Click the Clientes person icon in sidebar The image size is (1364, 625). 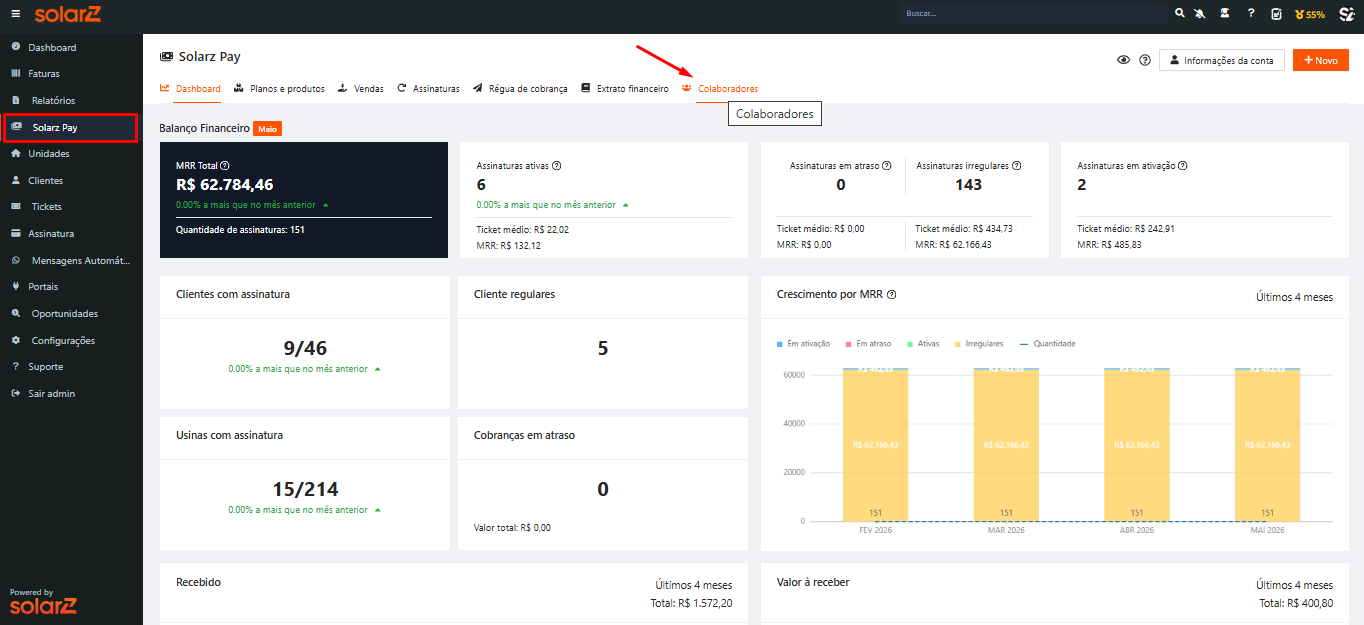click(16, 180)
